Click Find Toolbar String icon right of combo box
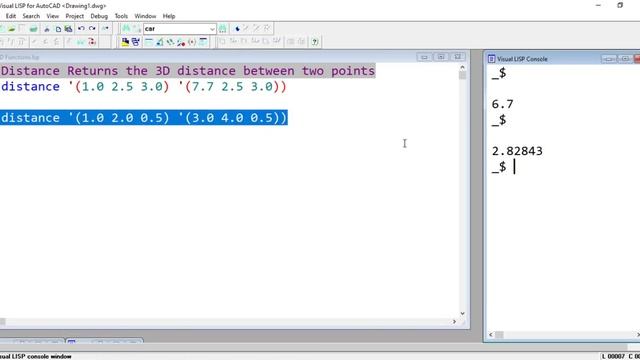Screen dimensions: 640x360 click(x=222, y=29)
